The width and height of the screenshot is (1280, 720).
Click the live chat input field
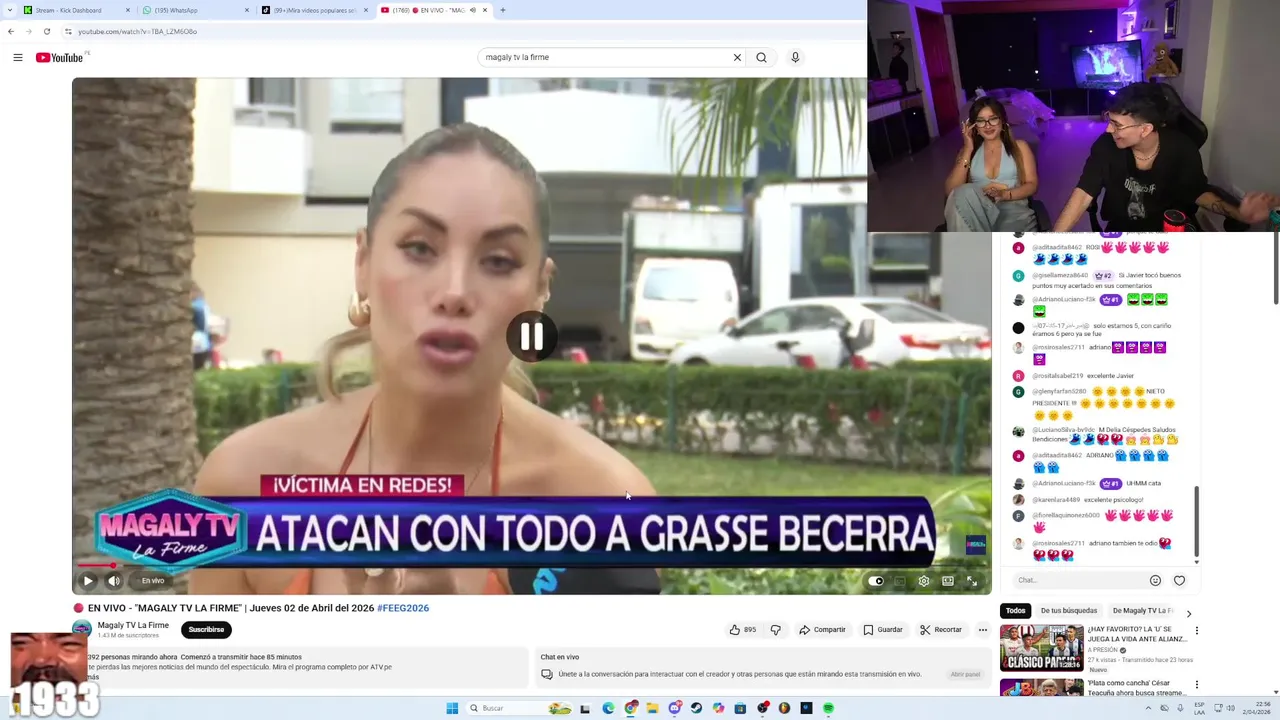(x=1078, y=580)
